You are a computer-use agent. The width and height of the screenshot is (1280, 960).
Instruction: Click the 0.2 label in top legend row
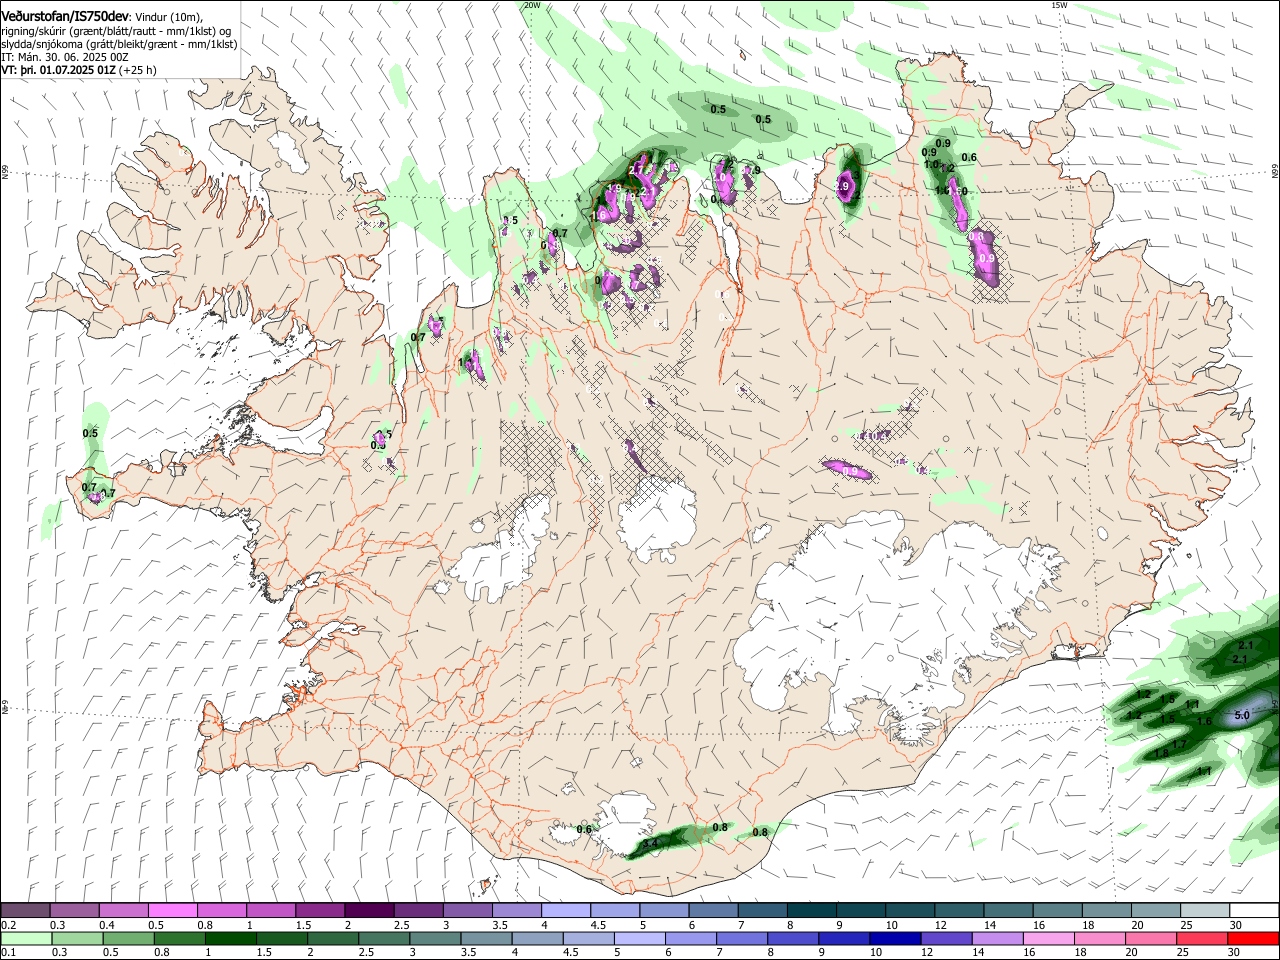(8, 925)
